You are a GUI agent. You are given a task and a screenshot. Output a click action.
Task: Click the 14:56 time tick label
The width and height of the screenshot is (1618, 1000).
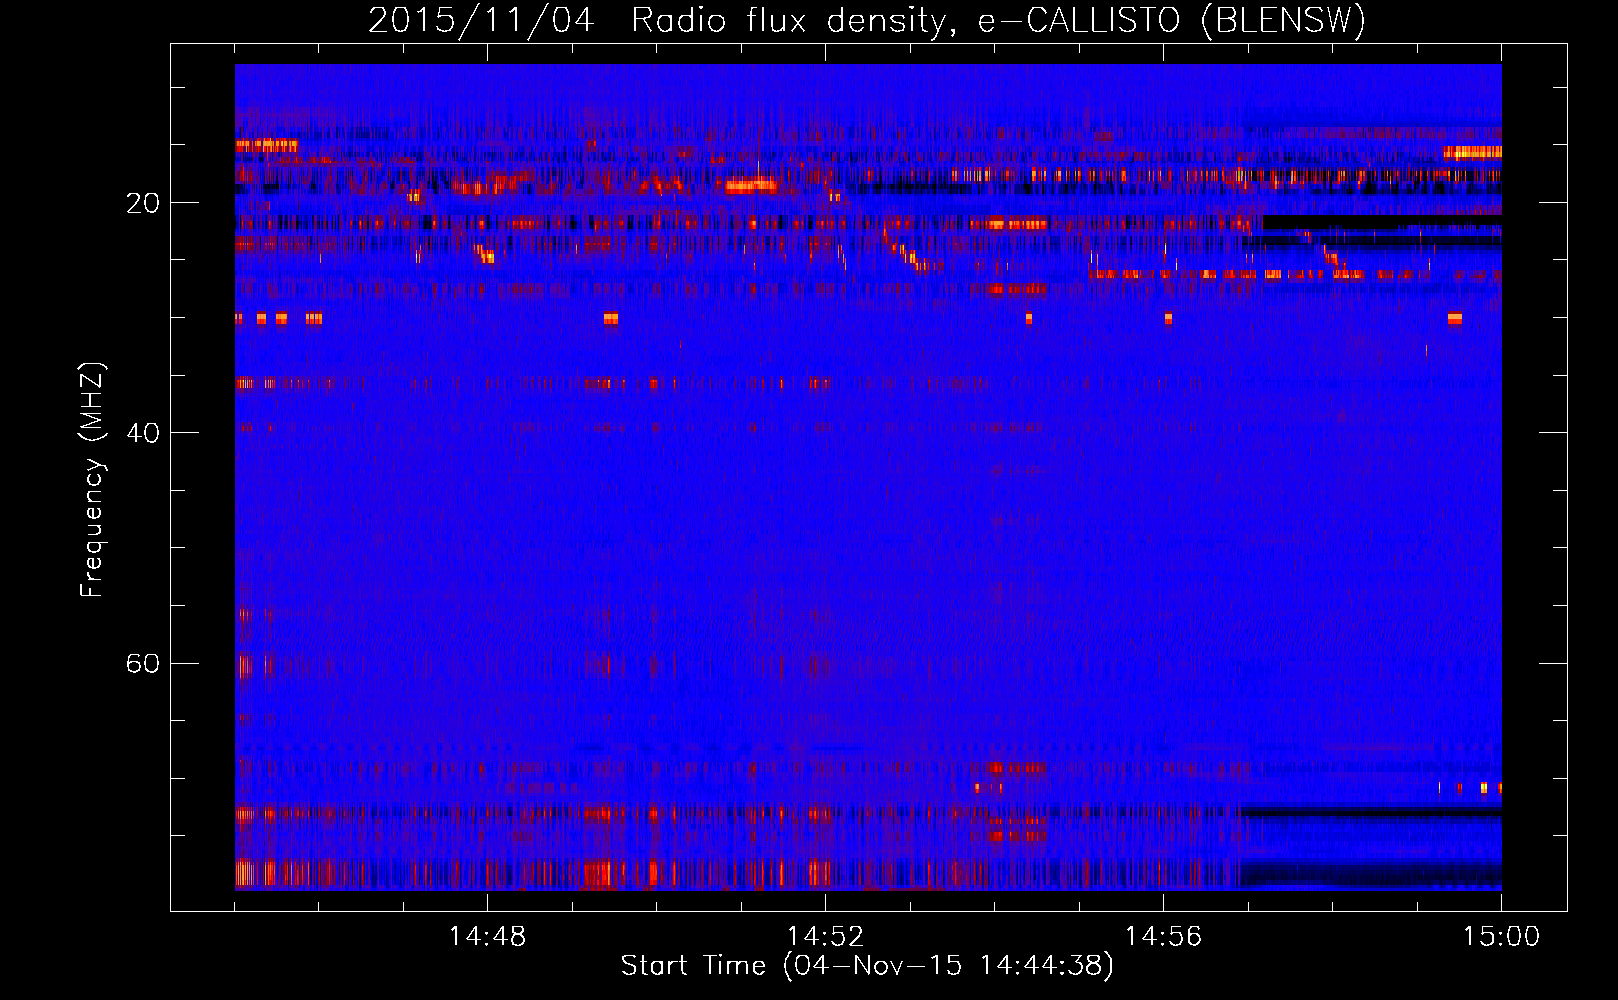coord(1163,937)
